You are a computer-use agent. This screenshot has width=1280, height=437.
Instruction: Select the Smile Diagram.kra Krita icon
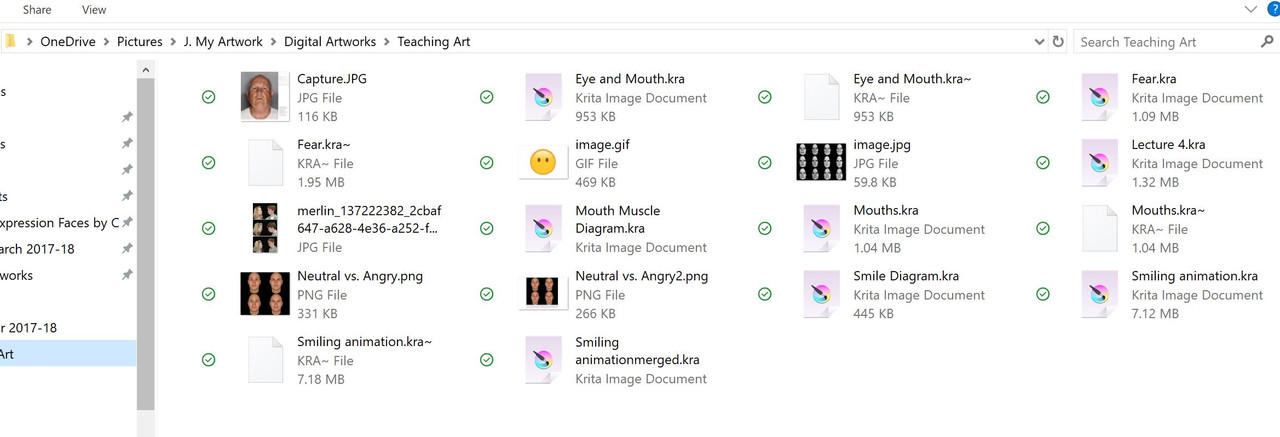coord(821,294)
